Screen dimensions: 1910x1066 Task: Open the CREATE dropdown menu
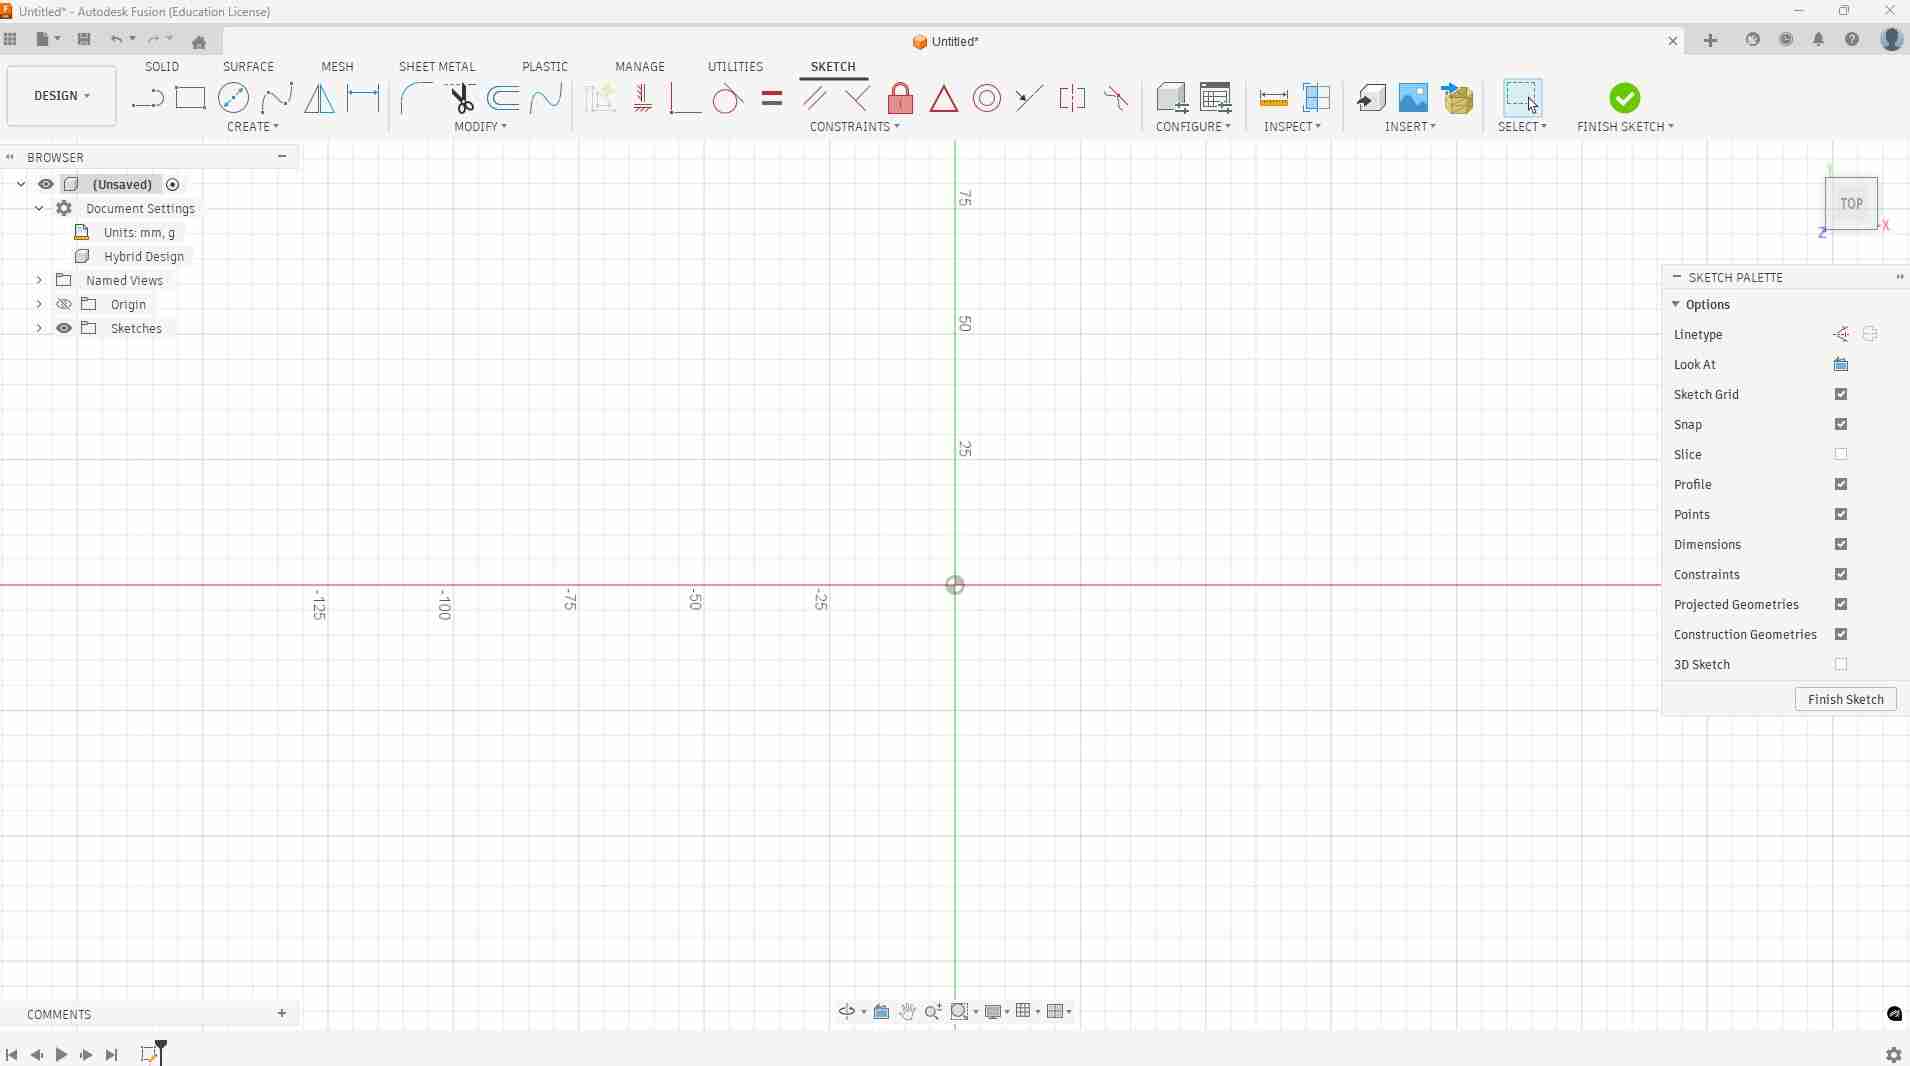tap(253, 127)
